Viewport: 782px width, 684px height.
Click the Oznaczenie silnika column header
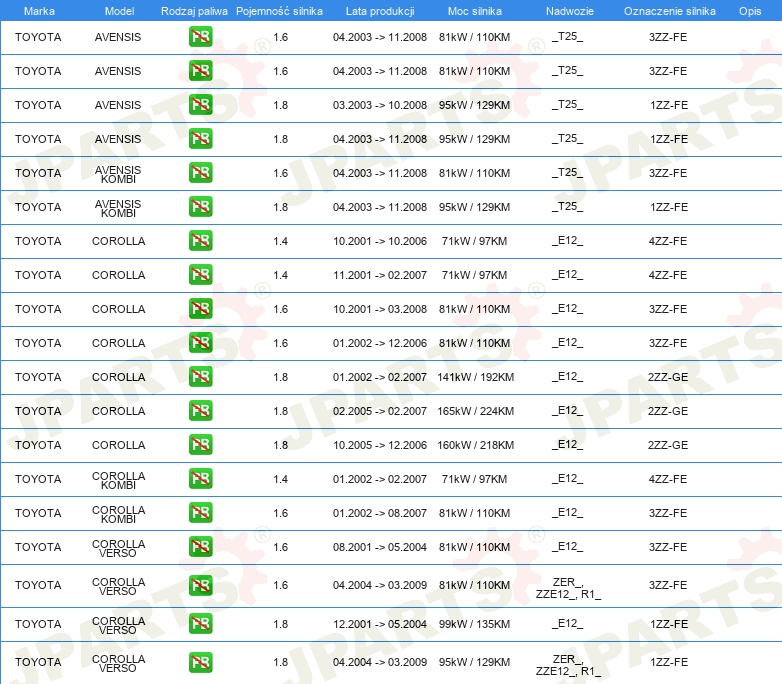coord(670,11)
